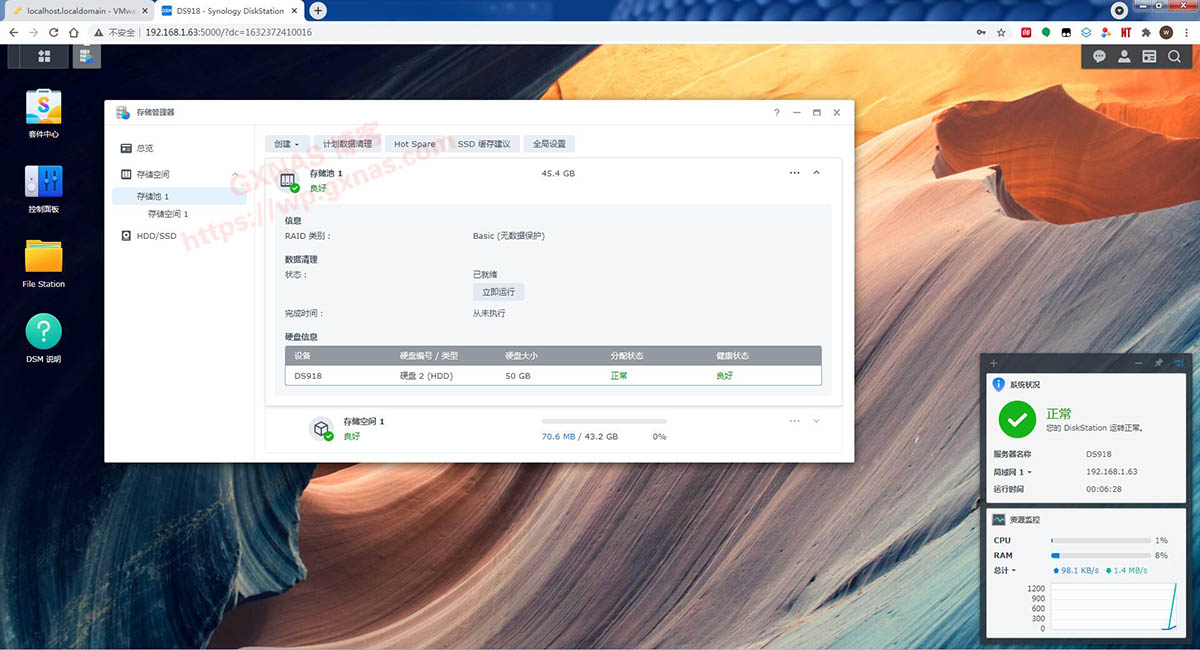
Task: Open Volume 1 more options ellipsis
Action: point(794,421)
